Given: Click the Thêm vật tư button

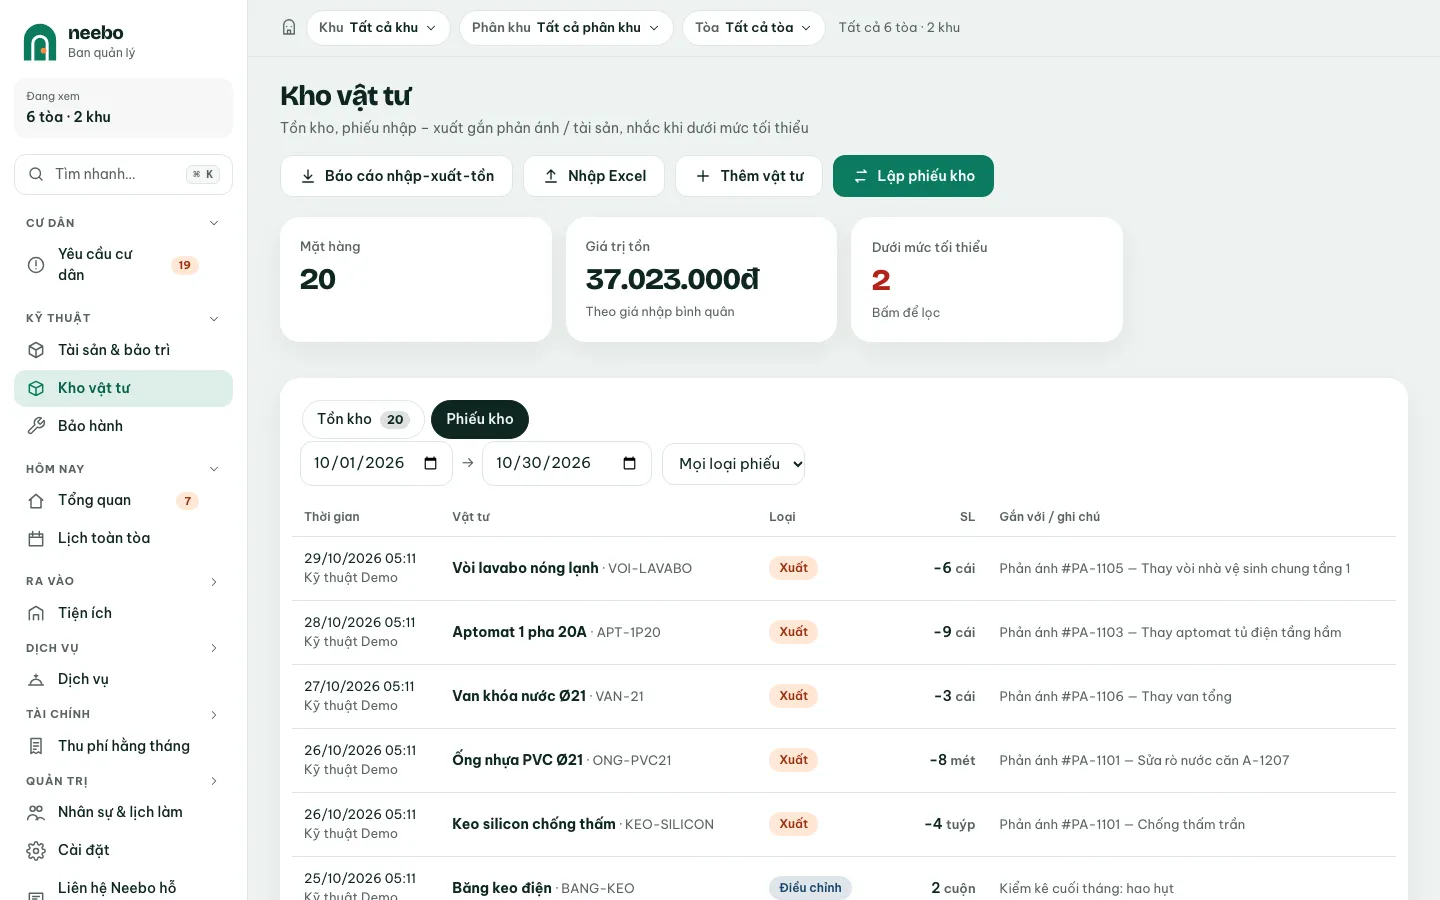Looking at the screenshot, I should tap(749, 176).
